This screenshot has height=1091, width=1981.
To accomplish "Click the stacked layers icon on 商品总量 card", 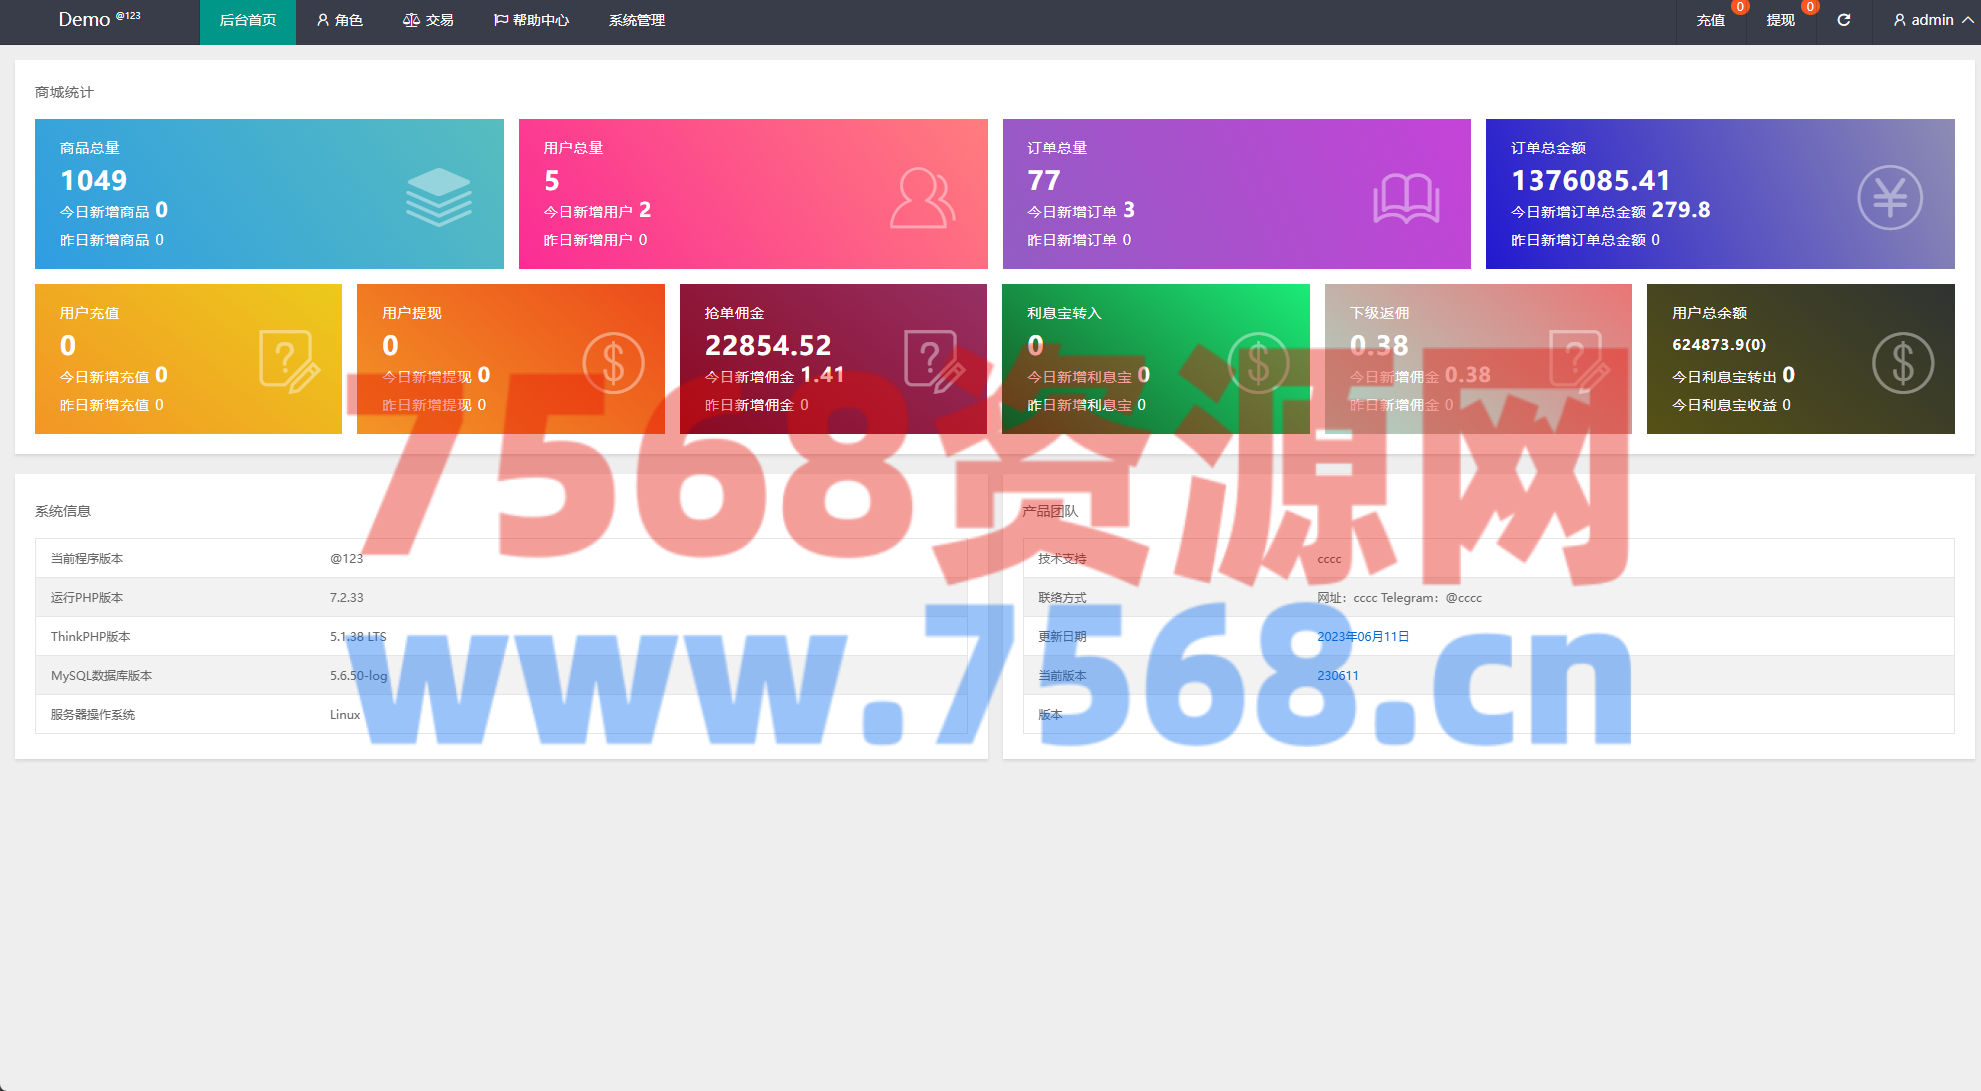I will (x=438, y=197).
